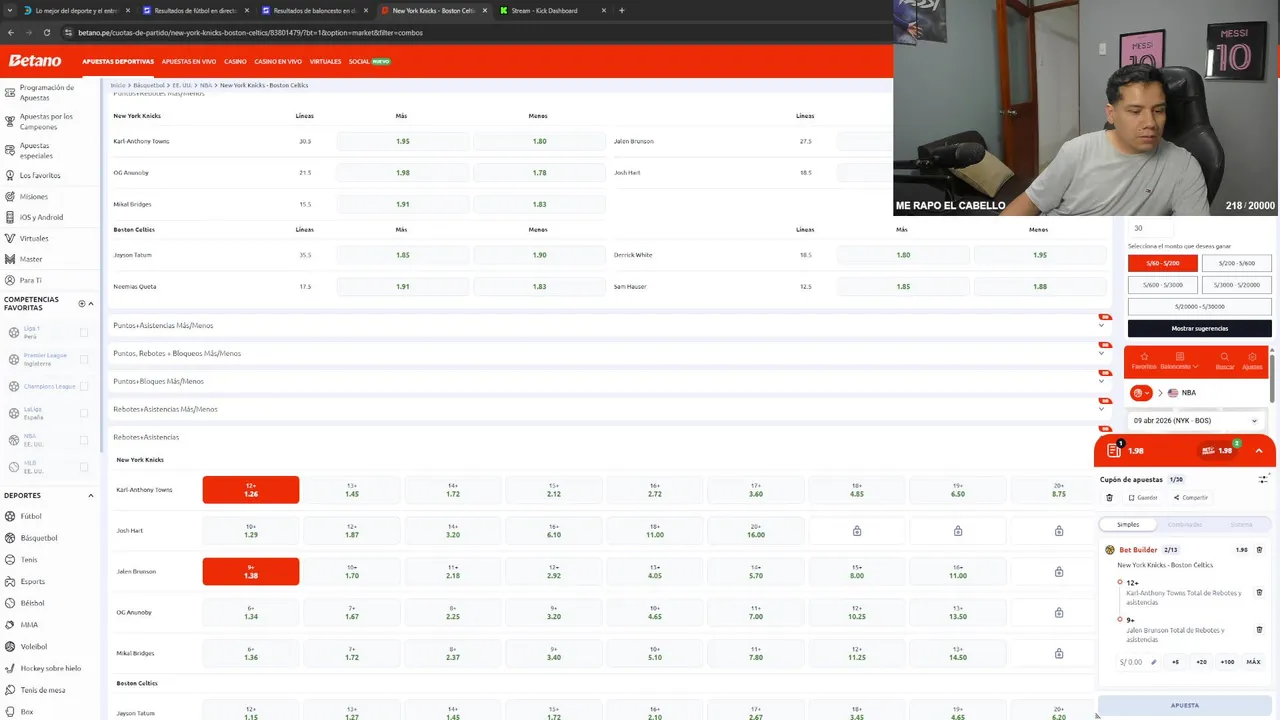Open Apuestas por los Campeones
Screen dimensions: 1280x720
tap(46, 122)
